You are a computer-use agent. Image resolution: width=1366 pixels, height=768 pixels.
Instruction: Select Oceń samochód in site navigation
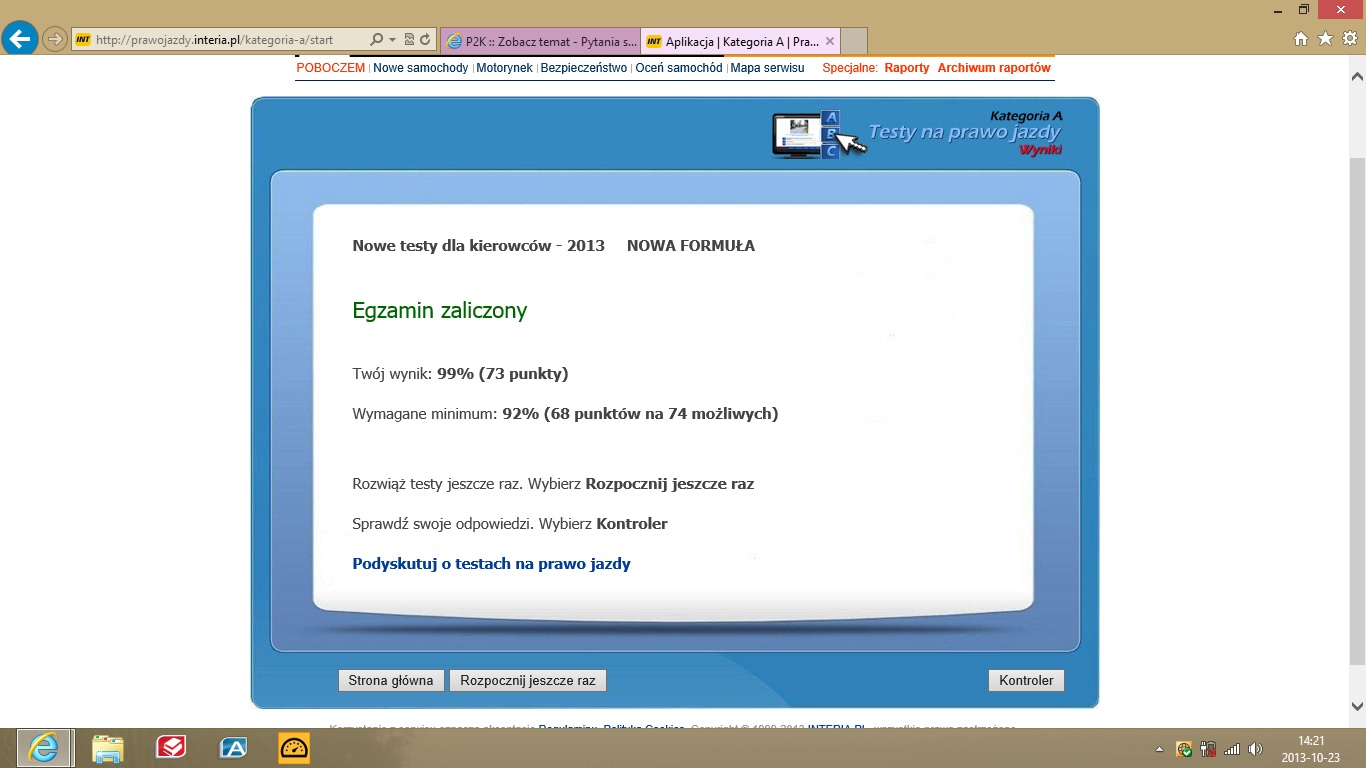pyautogui.click(x=679, y=68)
